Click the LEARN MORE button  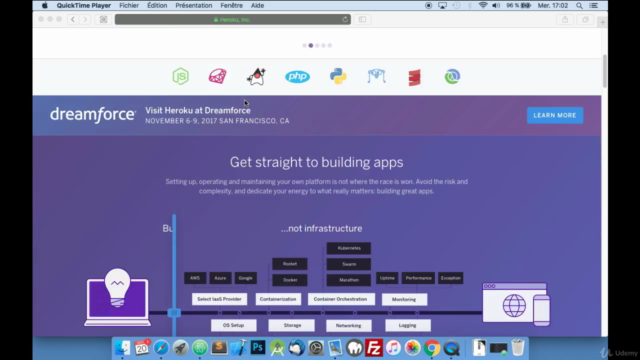tap(555, 116)
